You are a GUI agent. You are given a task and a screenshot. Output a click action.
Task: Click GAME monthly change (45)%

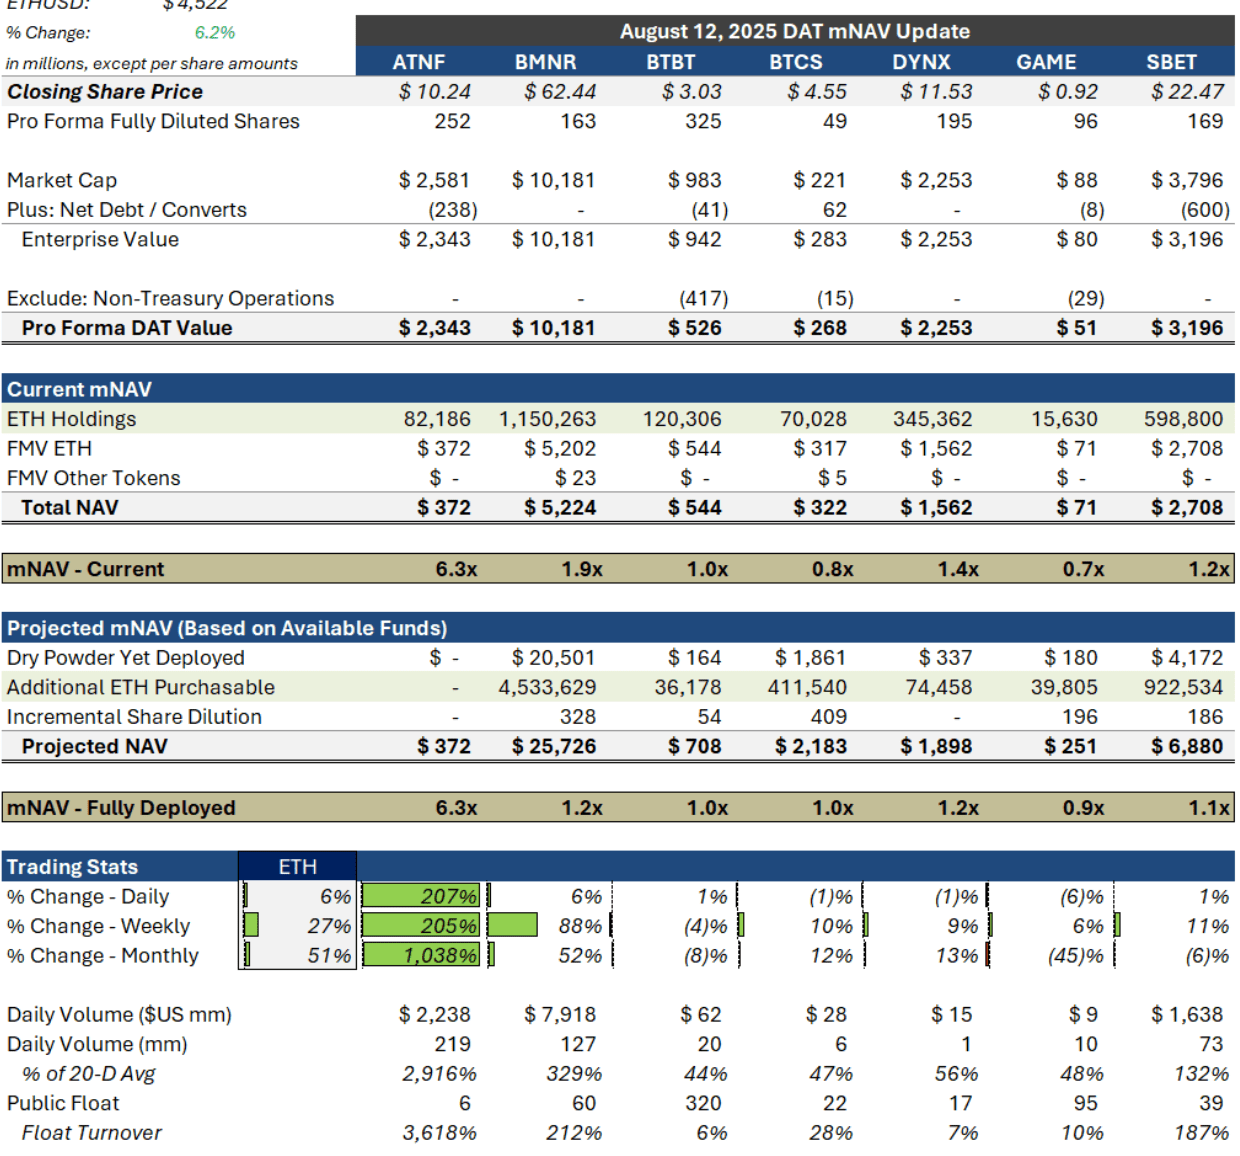pos(1075,956)
